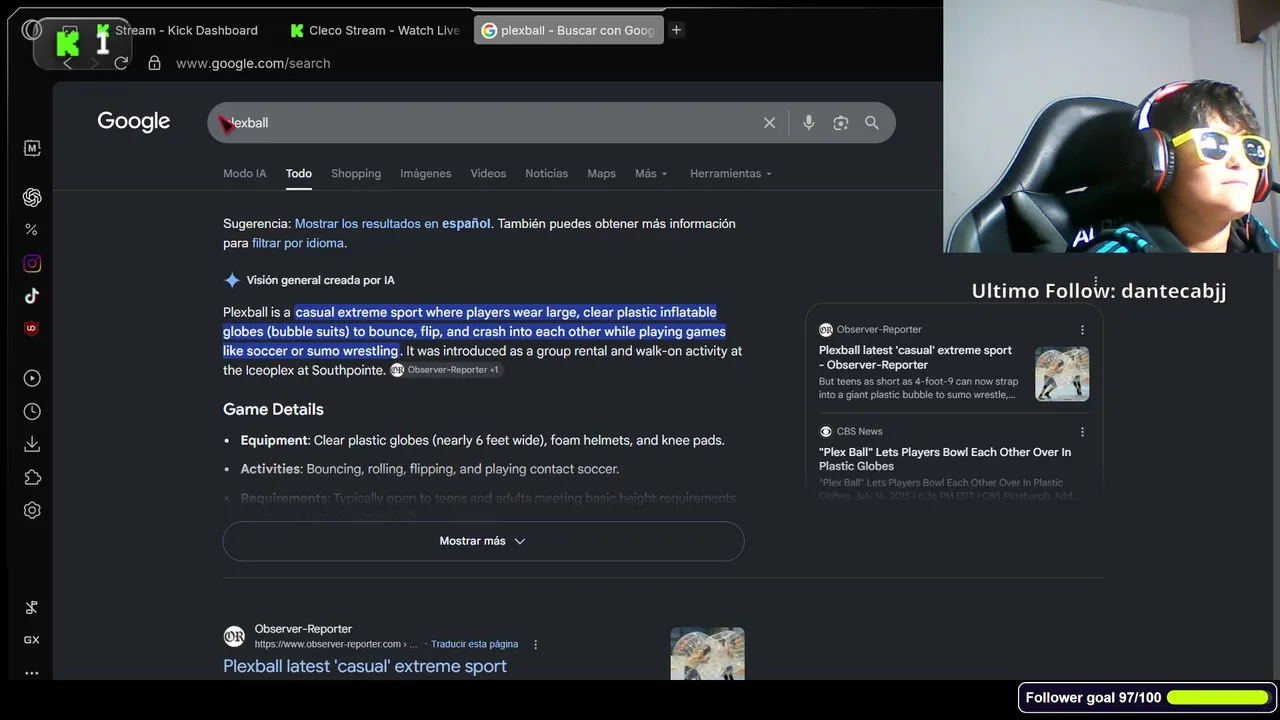Click Traducir esta página link
1280x720 pixels.
pyautogui.click(x=474, y=645)
